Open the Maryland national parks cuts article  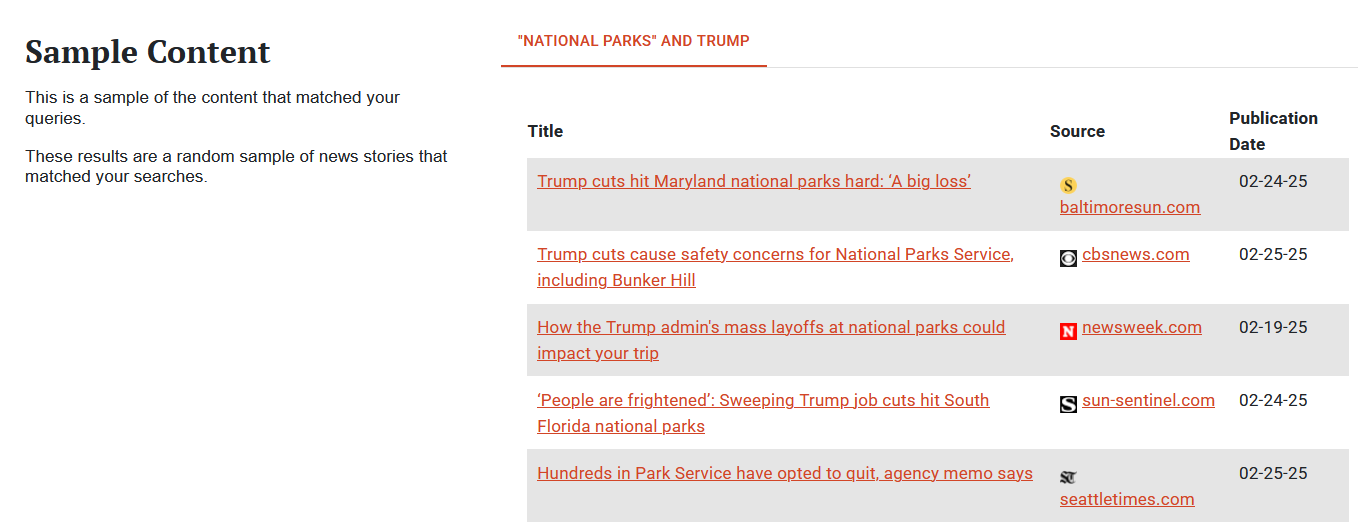(x=754, y=181)
